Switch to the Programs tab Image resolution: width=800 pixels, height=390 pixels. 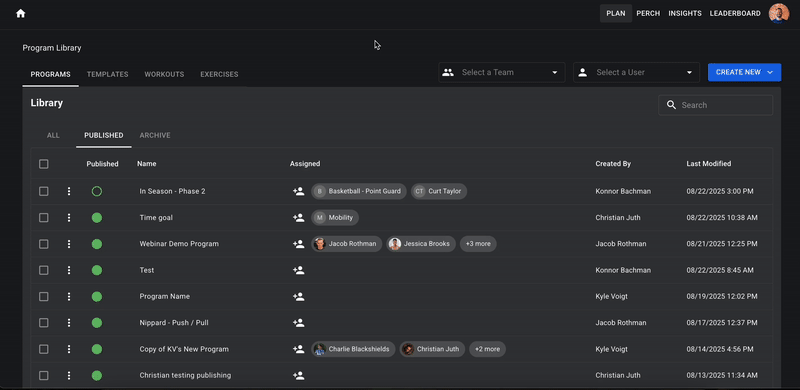[51, 75]
